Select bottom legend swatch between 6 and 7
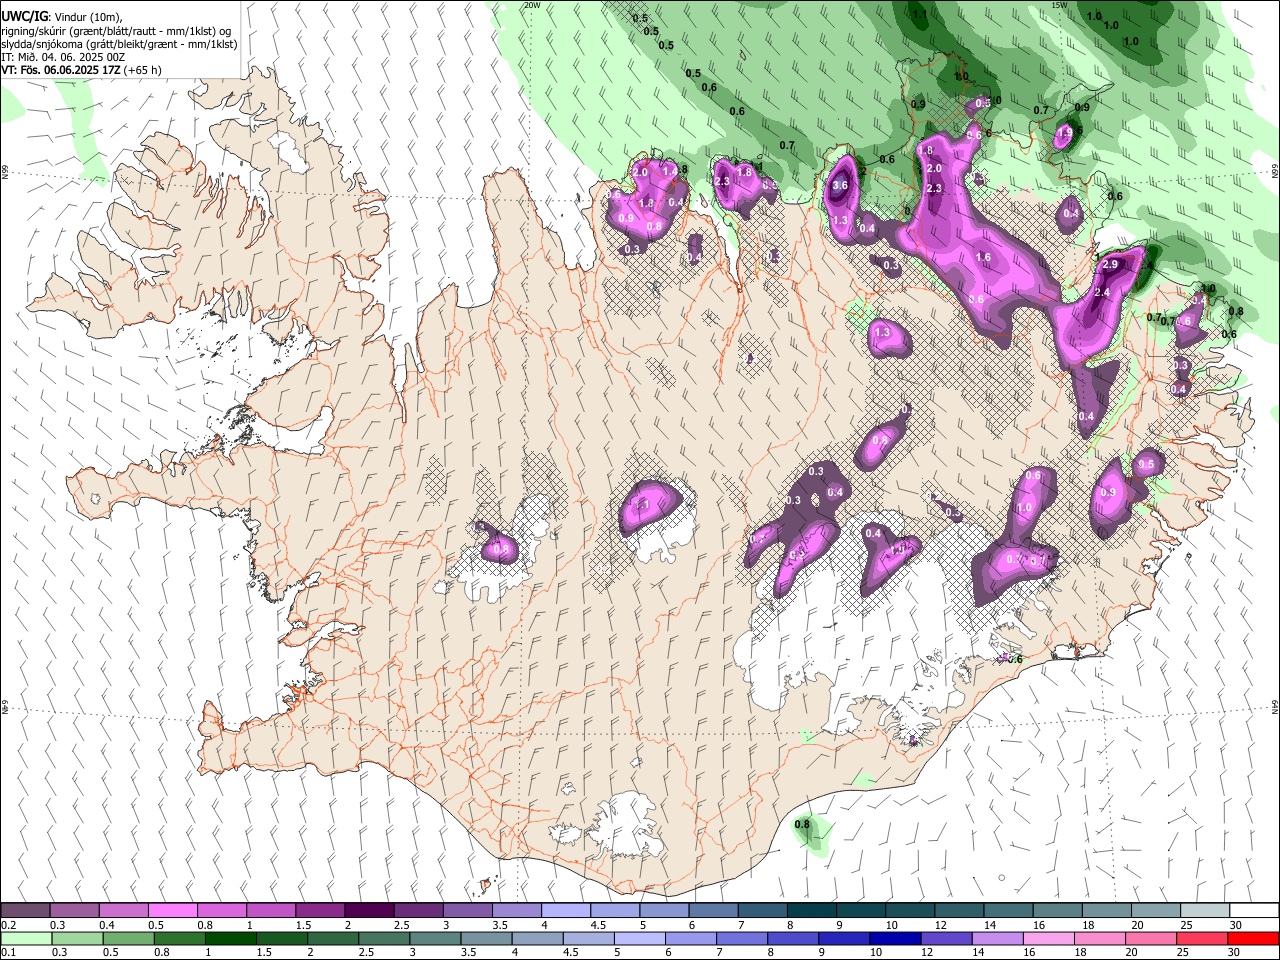Image resolution: width=1280 pixels, height=960 pixels. click(689, 938)
